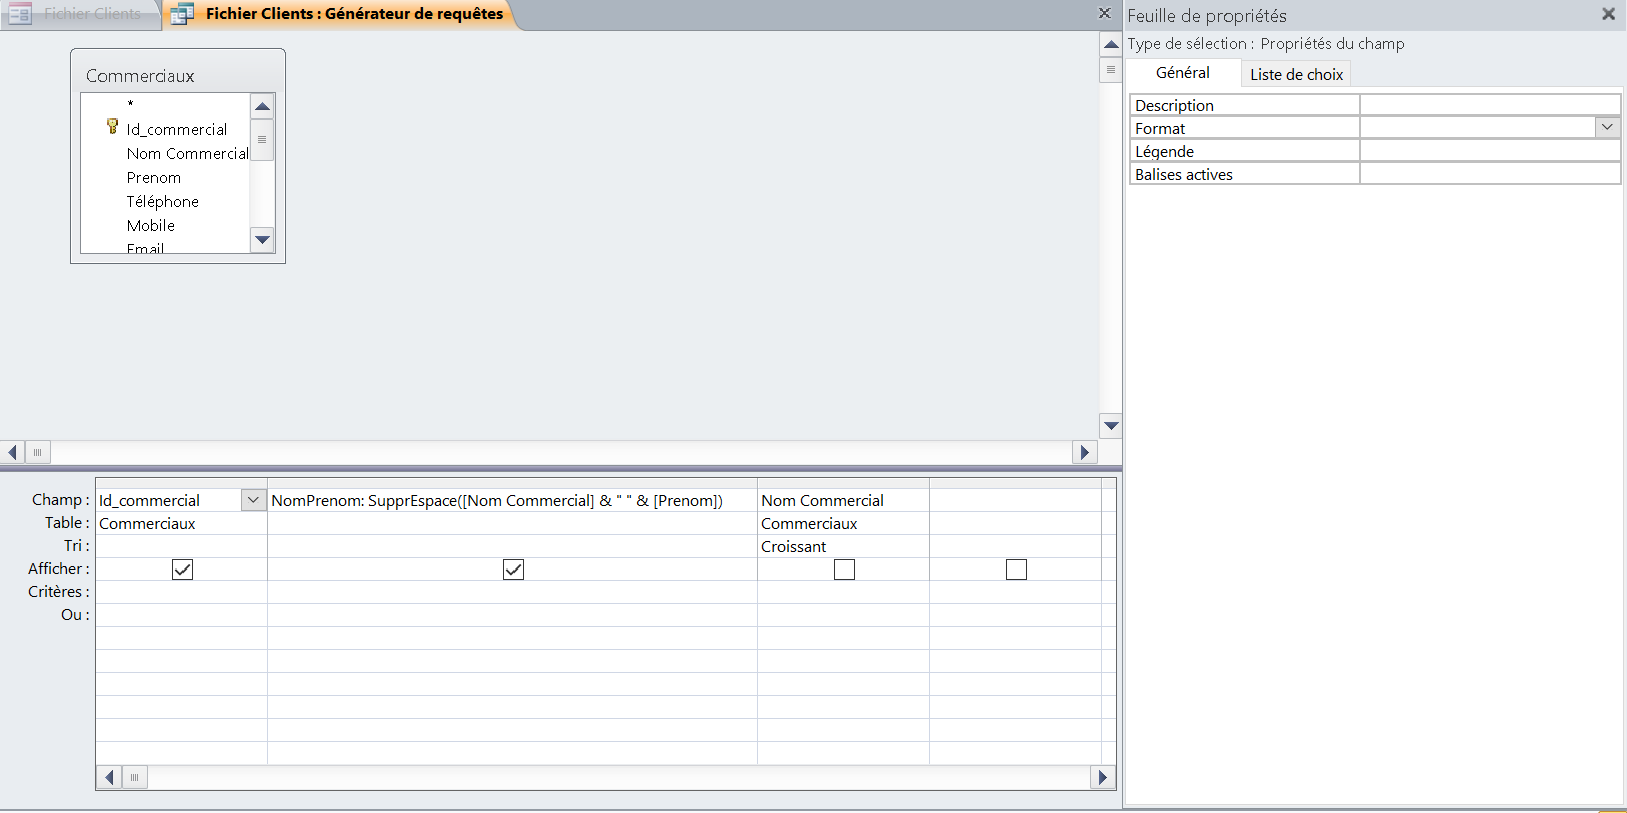Click the design pane horizontal scroll right arrow
The height and width of the screenshot is (813, 1627).
(x=1085, y=452)
